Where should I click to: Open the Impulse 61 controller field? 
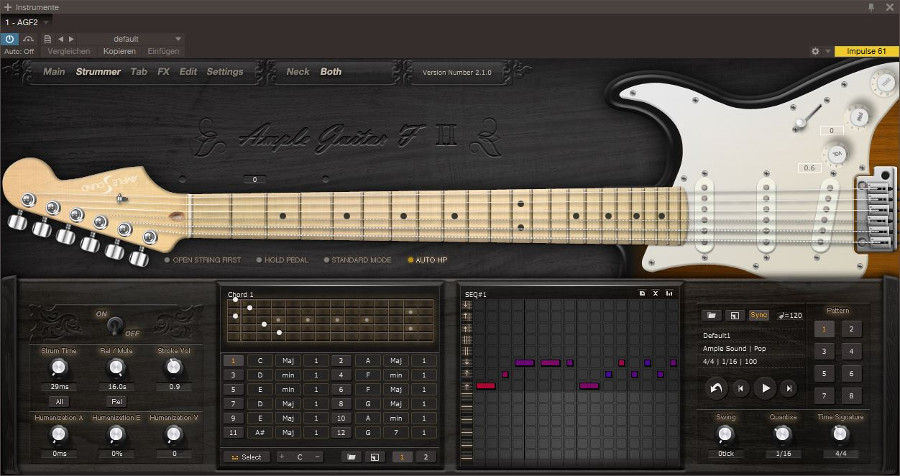(x=867, y=51)
